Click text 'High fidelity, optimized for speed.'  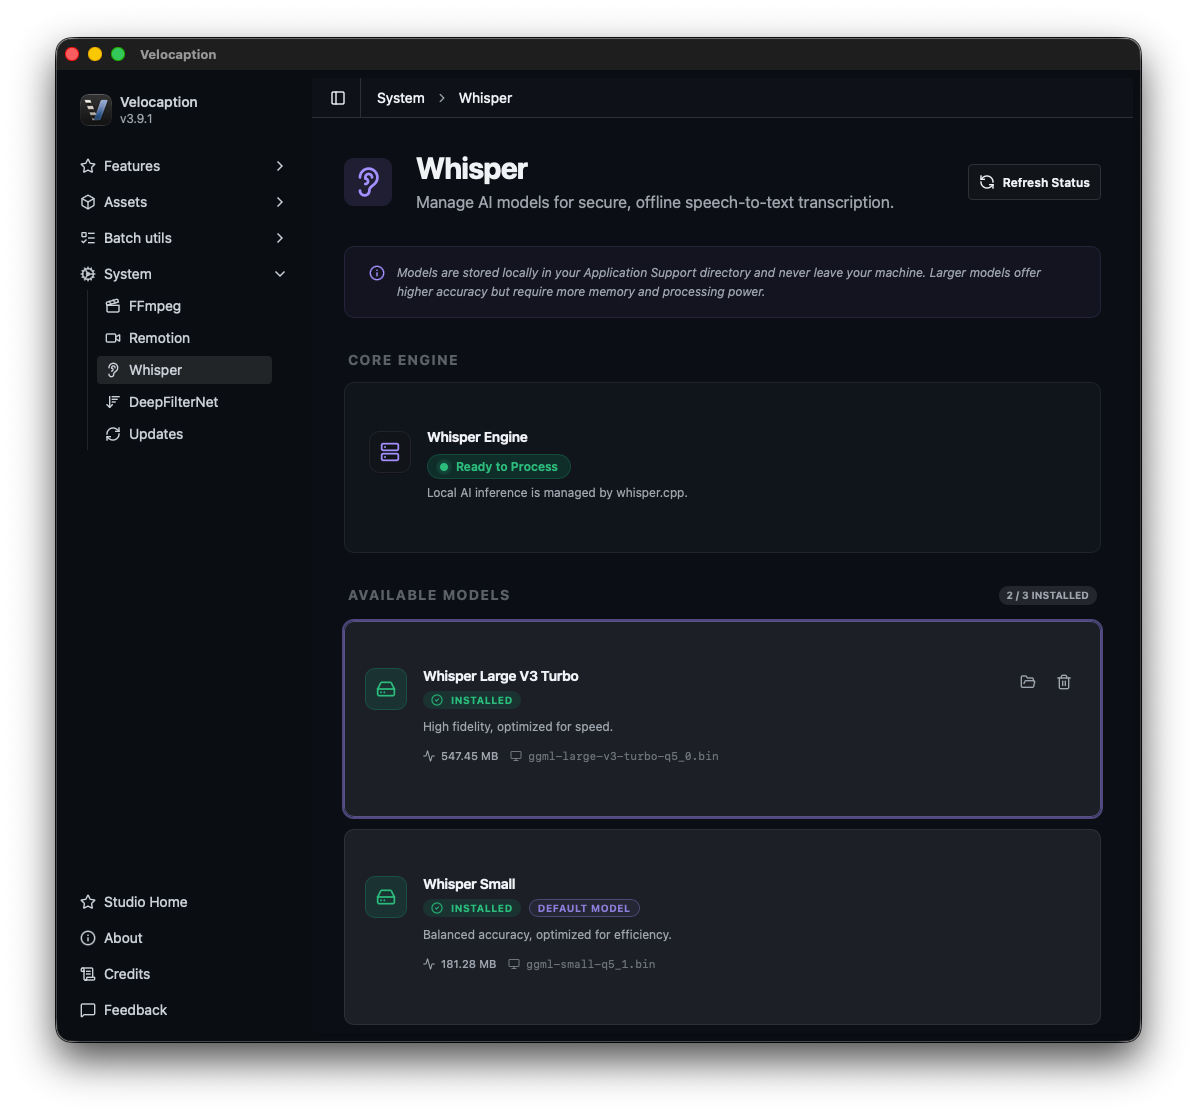coord(518,726)
